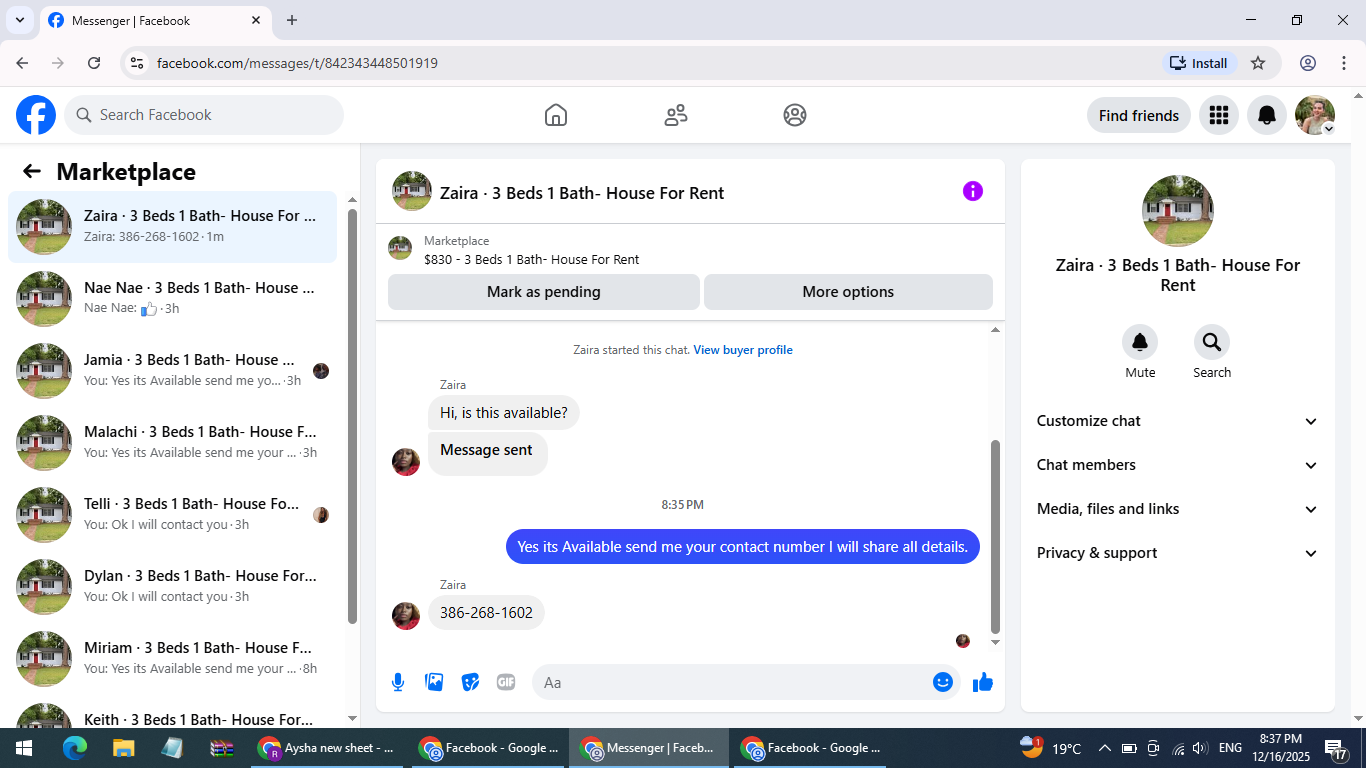The height and width of the screenshot is (768, 1366).
Task: Open the Dylan conversation
Action: pyautogui.click(x=173, y=587)
